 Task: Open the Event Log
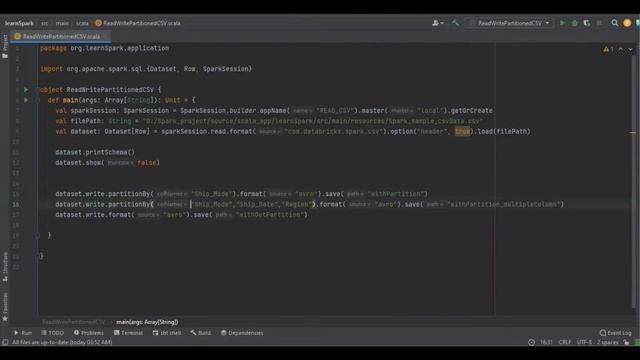(x=616, y=333)
